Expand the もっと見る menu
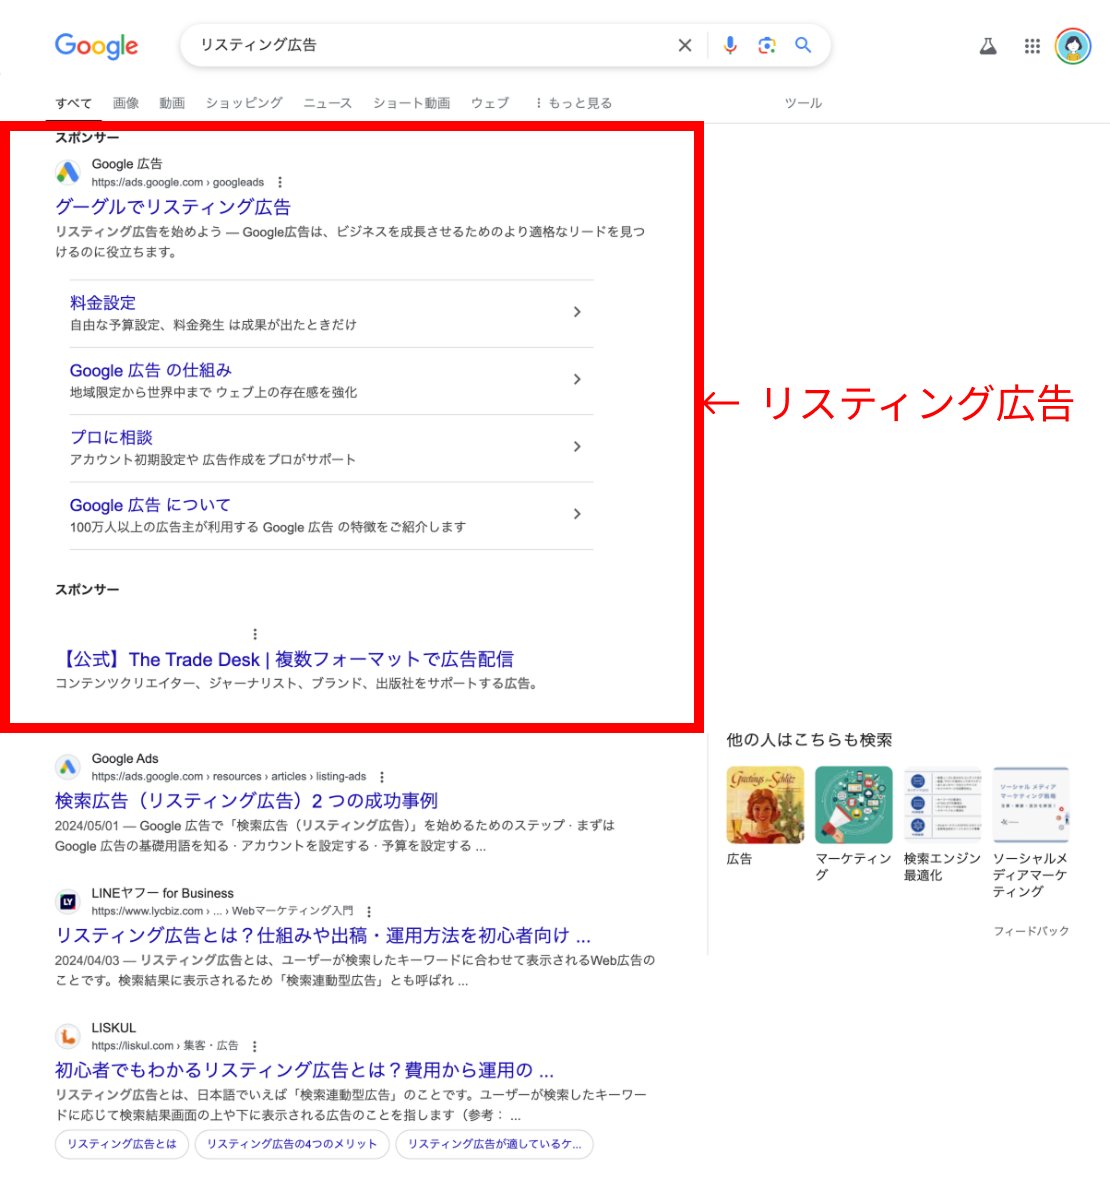 574,103
